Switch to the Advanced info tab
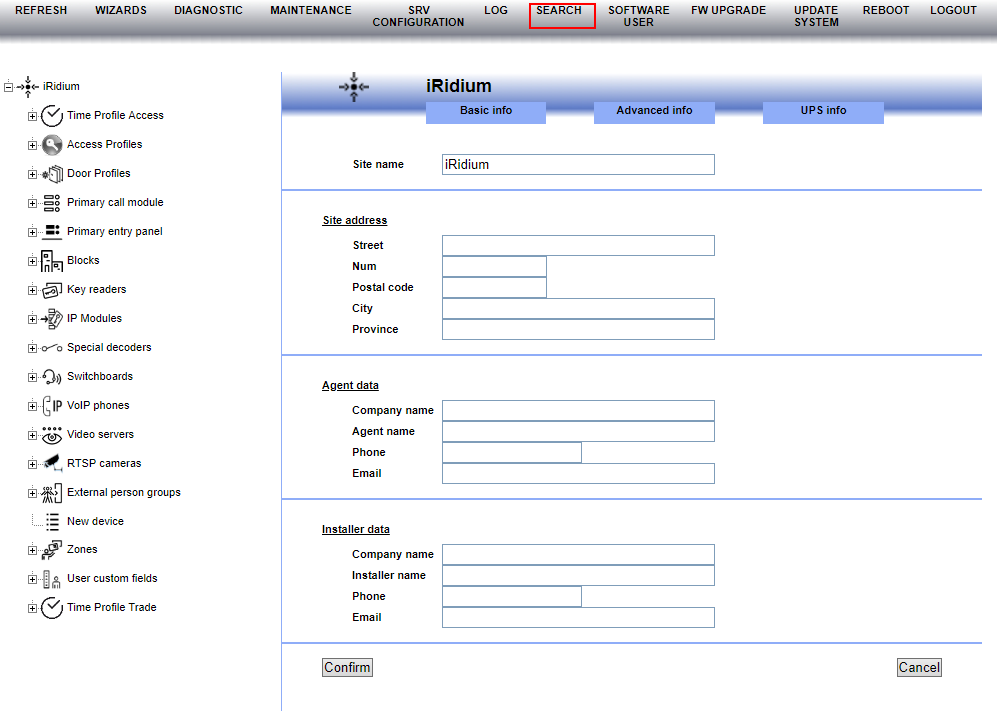997x711 pixels. pyautogui.click(x=654, y=111)
